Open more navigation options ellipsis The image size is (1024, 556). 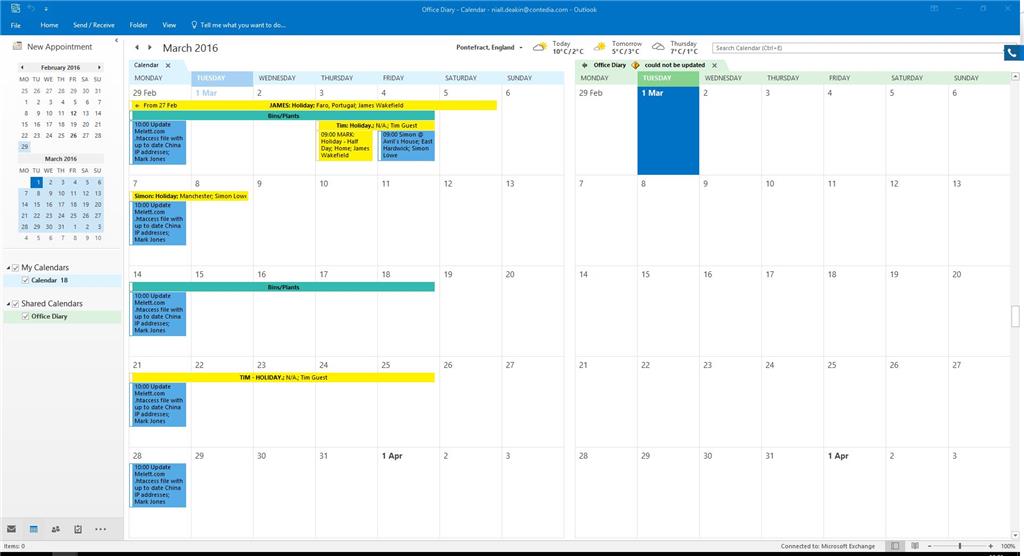point(100,529)
